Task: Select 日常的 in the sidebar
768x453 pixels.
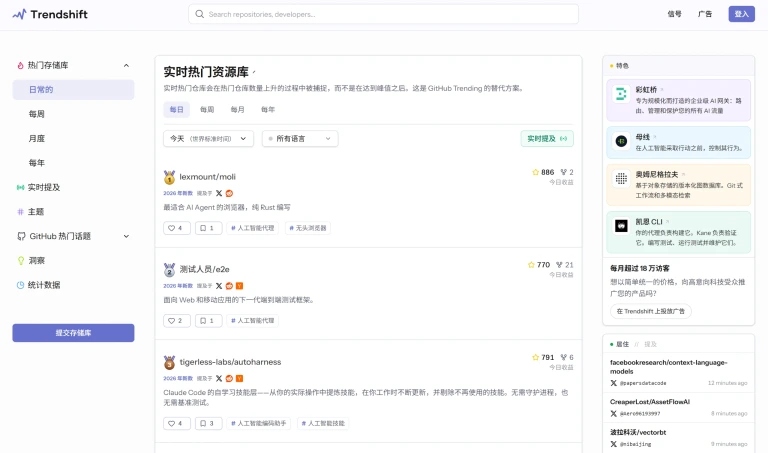Action: pos(73,90)
